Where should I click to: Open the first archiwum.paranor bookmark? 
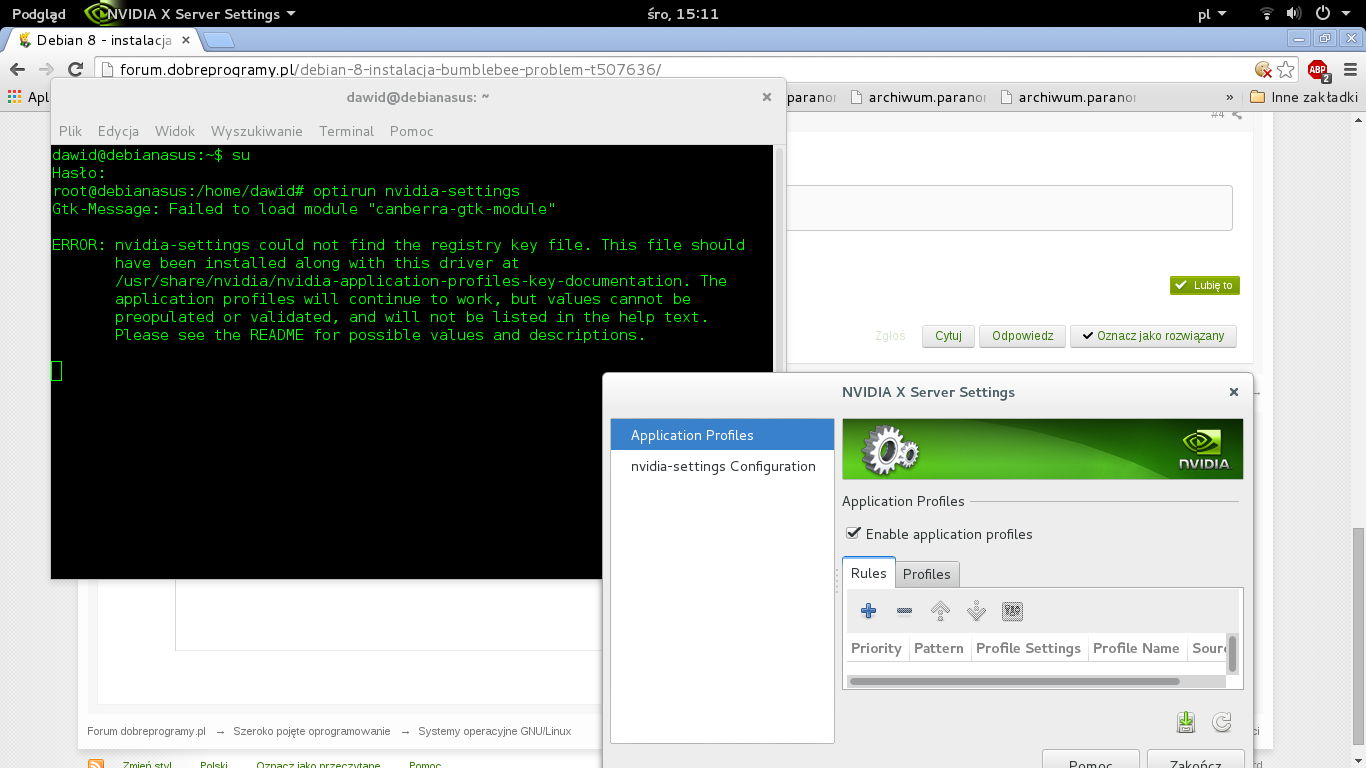point(919,97)
